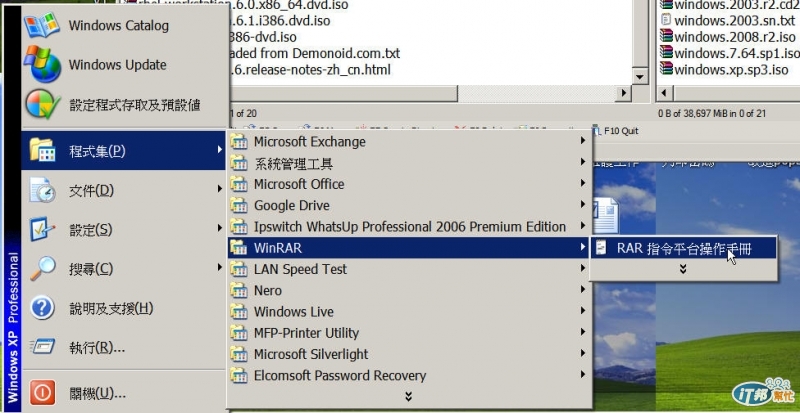800x413 pixels.
Task: Open 搜尋(C) submenu
Action: point(124,269)
